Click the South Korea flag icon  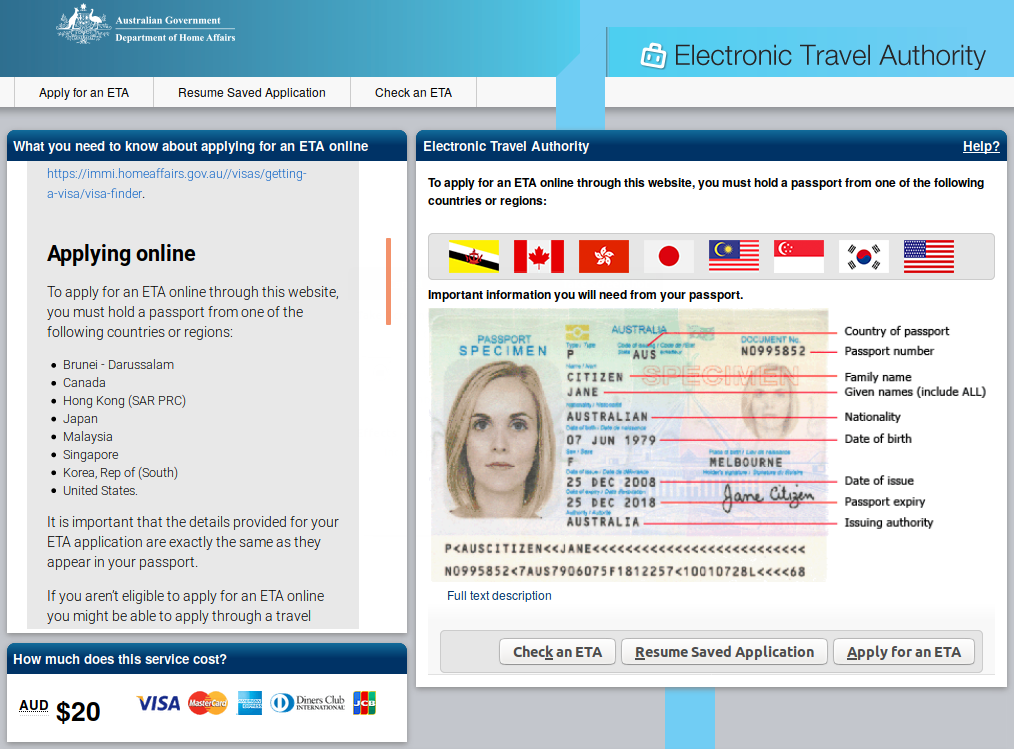click(x=863, y=256)
